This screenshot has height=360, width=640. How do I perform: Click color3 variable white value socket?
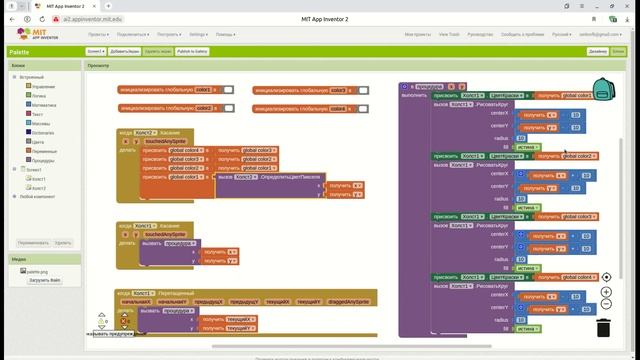tap(363, 90)
